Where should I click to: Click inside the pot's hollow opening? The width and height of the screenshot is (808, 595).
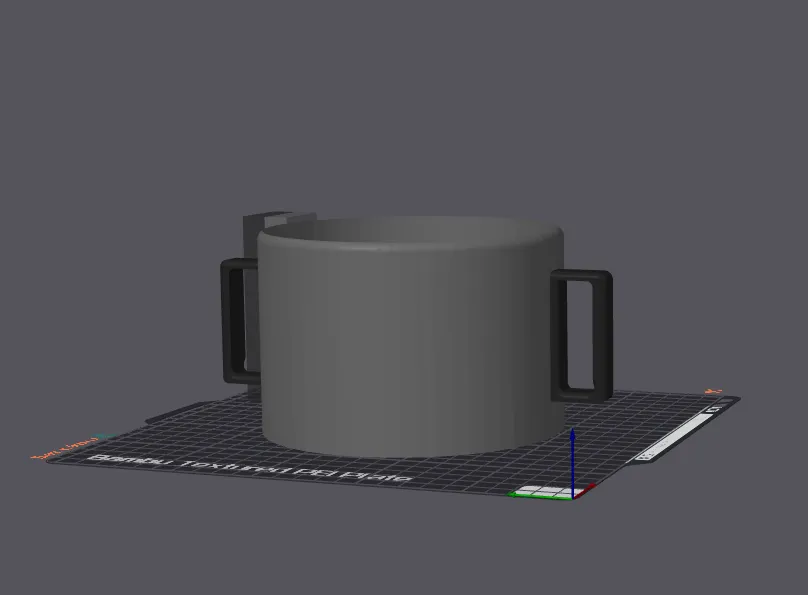pos(412,230)
